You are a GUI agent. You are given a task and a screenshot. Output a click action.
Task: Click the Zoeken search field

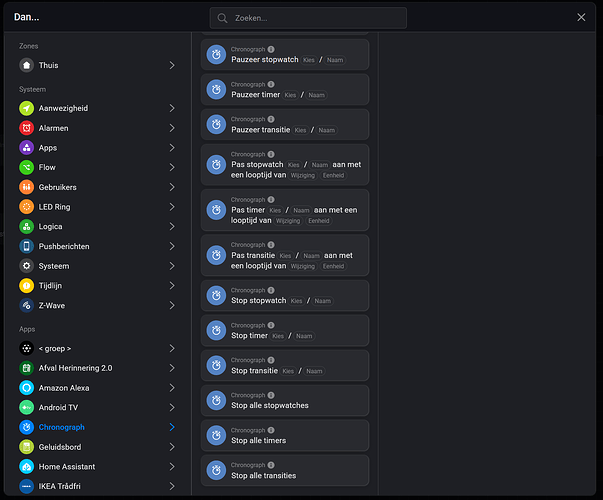pyautogui.click(x=308, y=18)
